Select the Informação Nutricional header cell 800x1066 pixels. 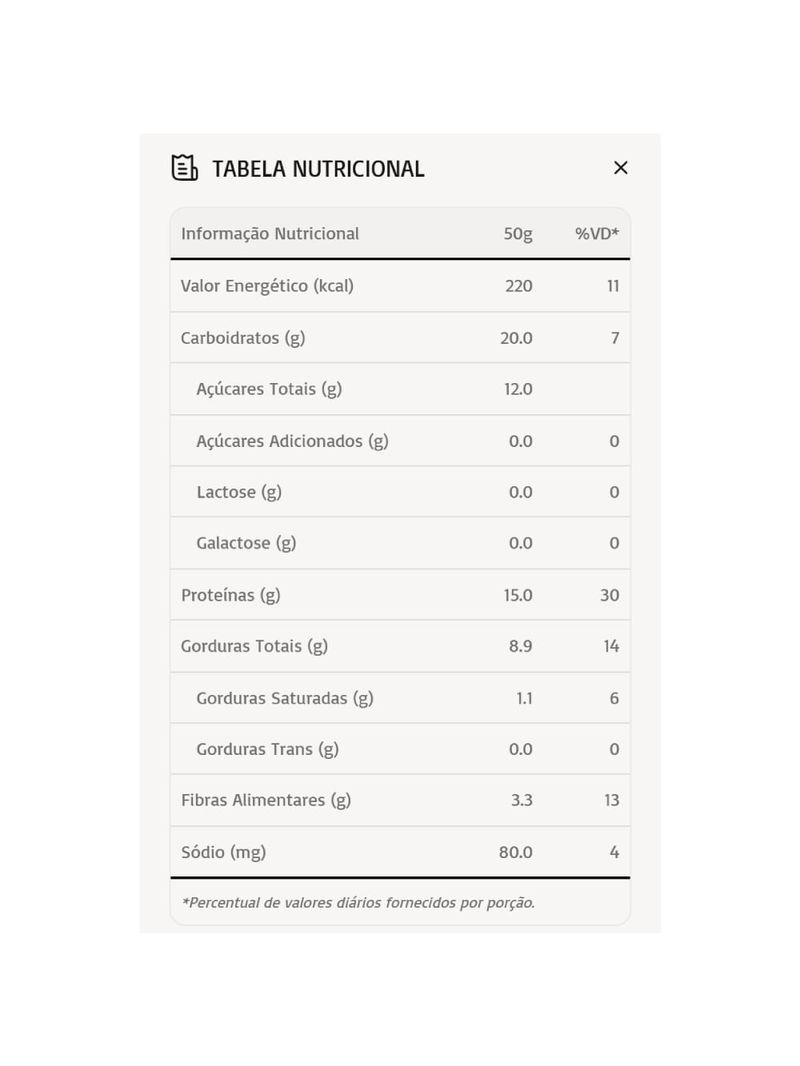tap(270, 233)
